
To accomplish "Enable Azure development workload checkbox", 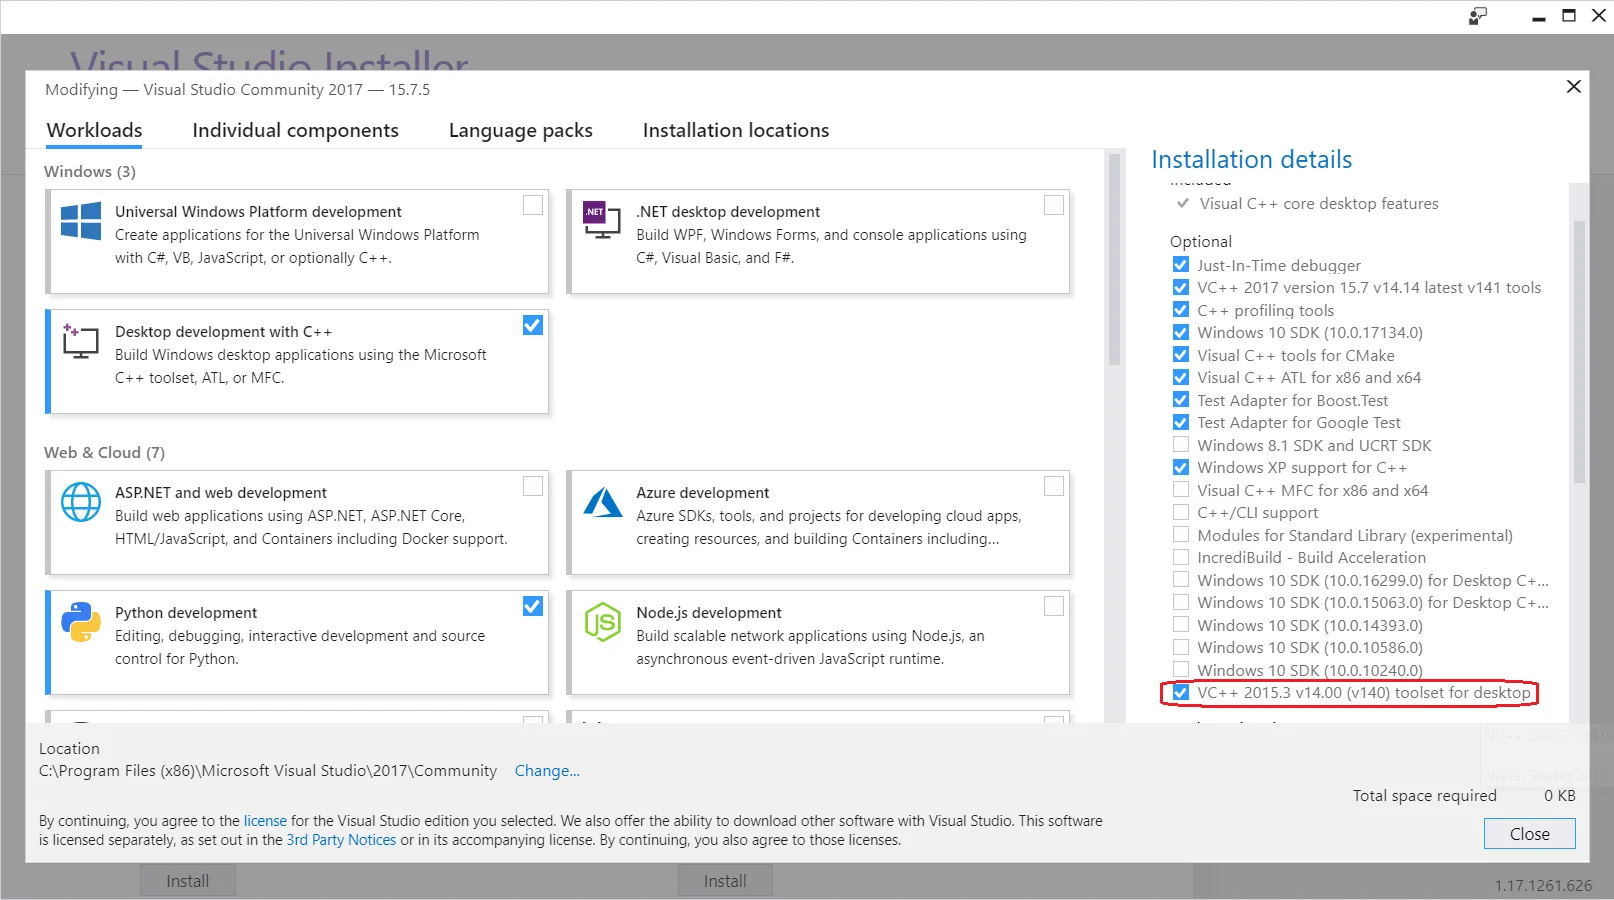I will 1054,486.
